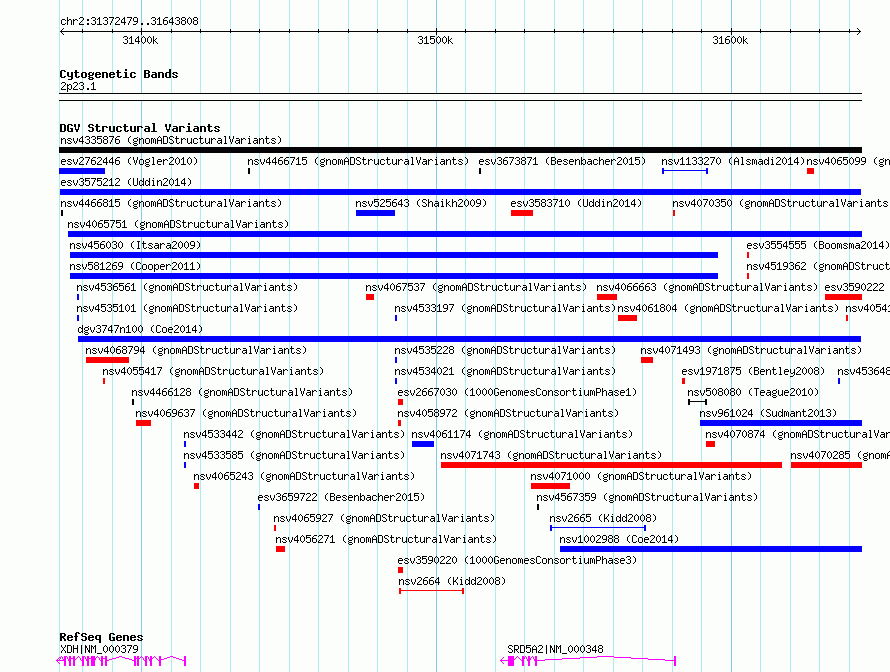This screenshot has width=890, height=672.
Task: Select nsv2664 (Kidd2008) label
Action: [452, 581]
